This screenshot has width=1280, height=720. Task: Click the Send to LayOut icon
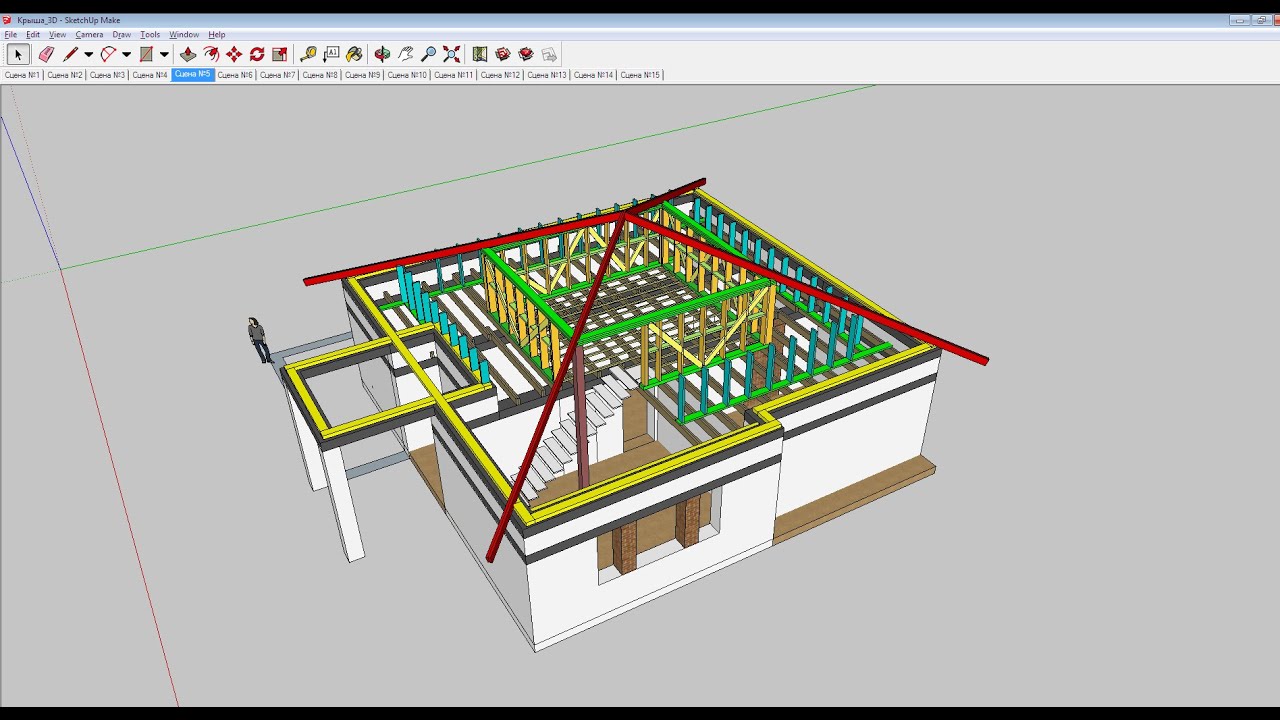549,54
